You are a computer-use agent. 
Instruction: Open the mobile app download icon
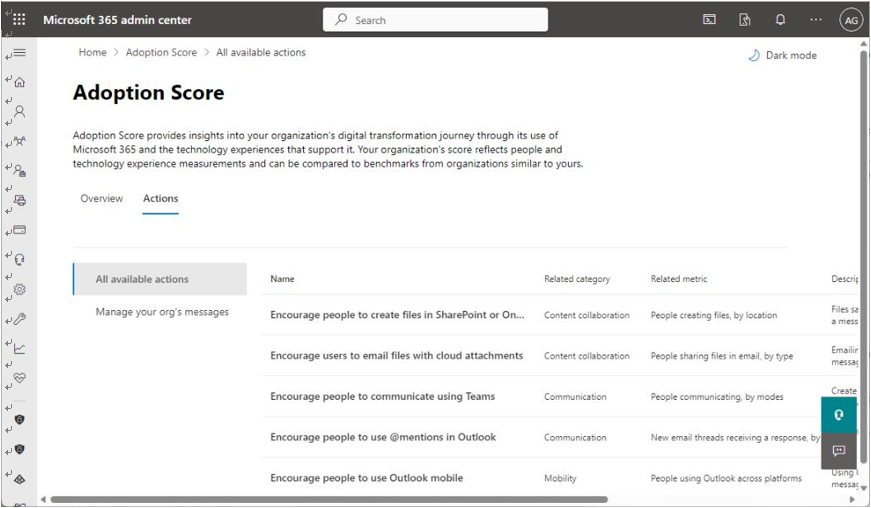(745, 20)
